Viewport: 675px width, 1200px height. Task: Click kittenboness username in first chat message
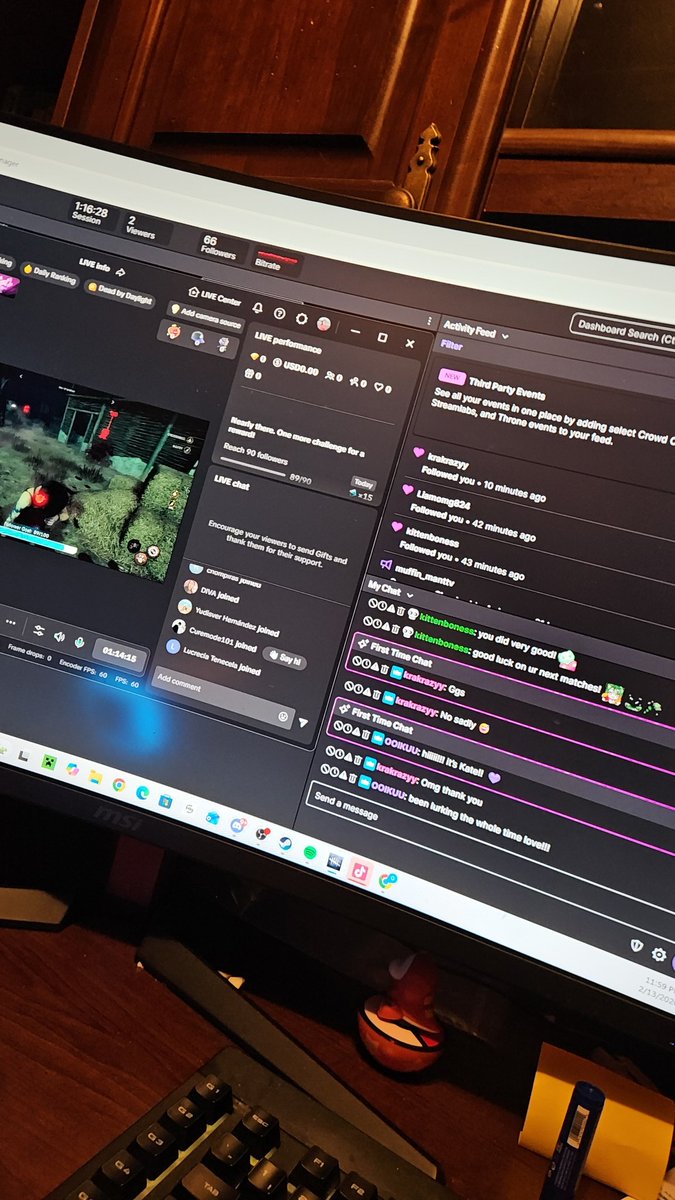coord(446,625)
